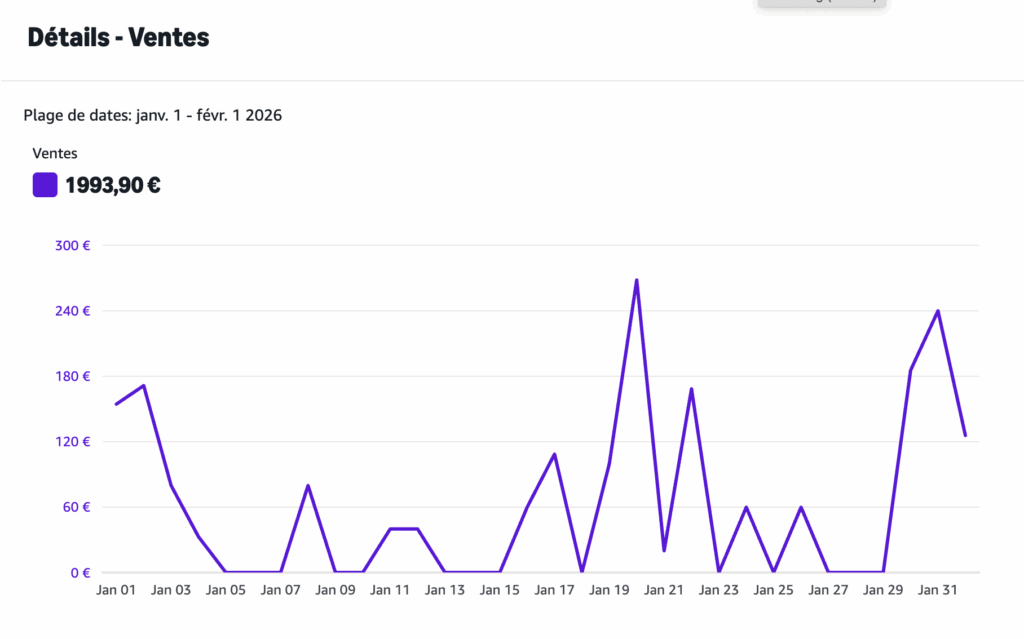Click the Jan 24 peak at 60 €
The width and height of the screenshot is (1024, 639).
[x=746, y=507]
